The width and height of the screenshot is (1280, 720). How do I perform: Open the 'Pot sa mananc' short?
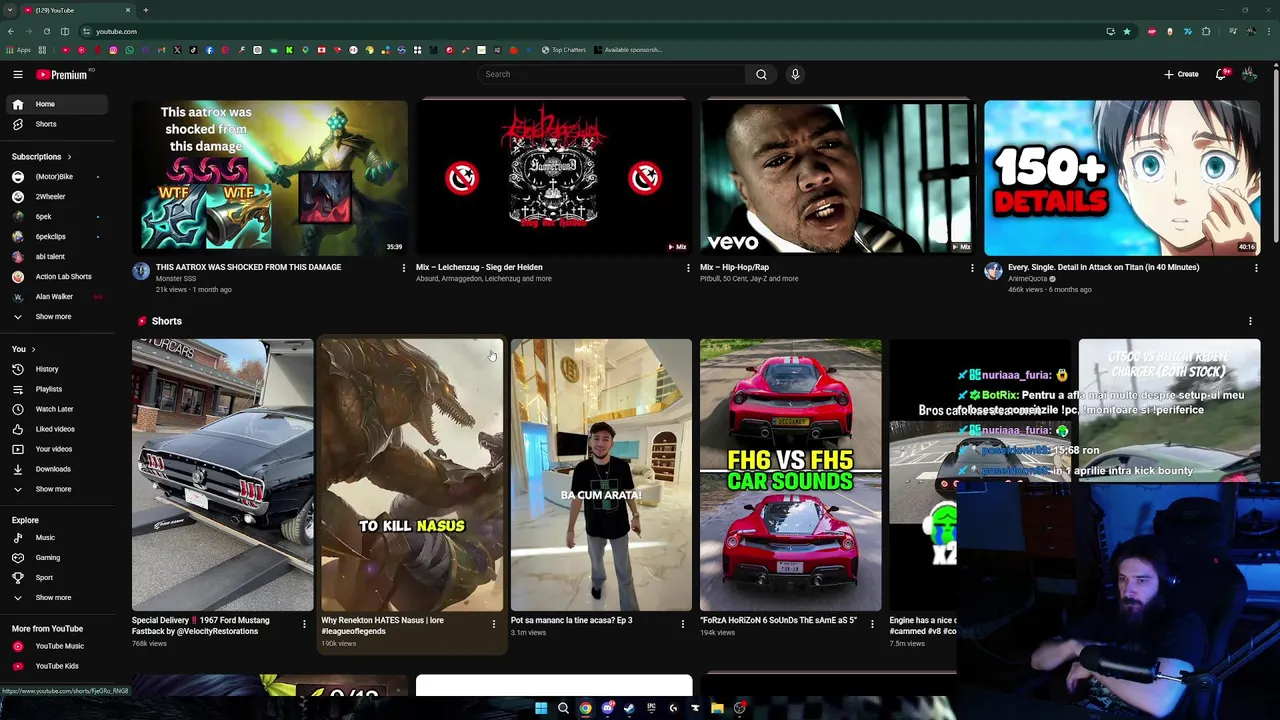(601, 475)
